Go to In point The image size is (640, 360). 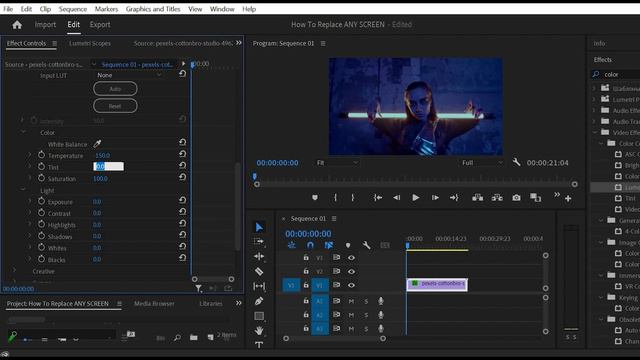pyautogui.click(x=378, y=198)
